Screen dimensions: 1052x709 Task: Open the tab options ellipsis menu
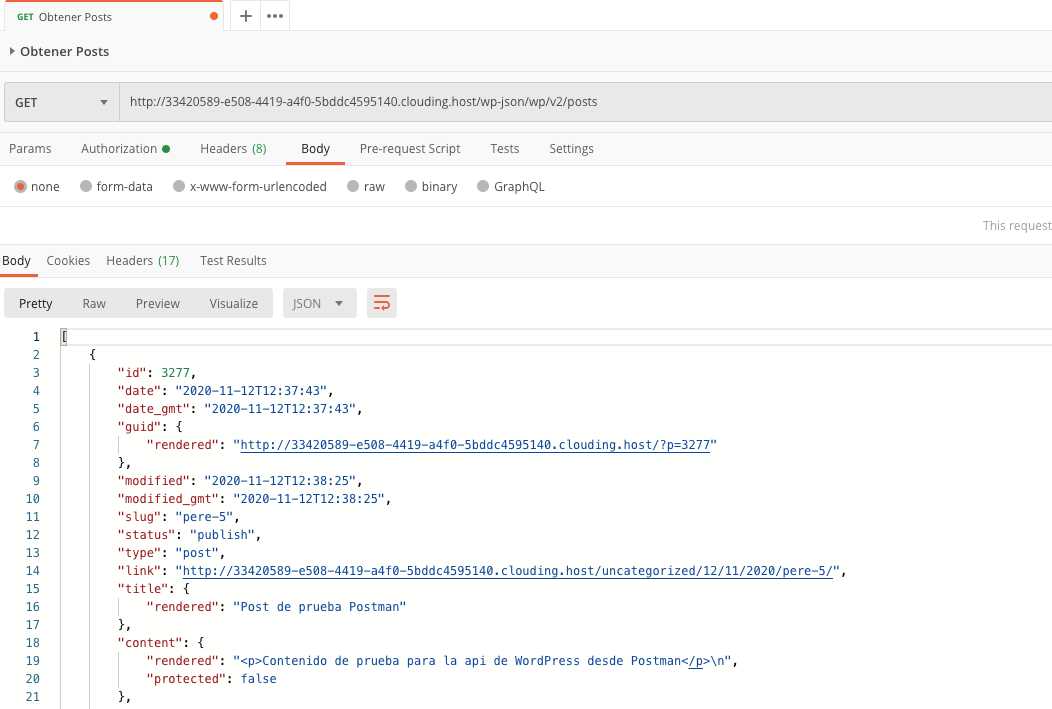275,16
